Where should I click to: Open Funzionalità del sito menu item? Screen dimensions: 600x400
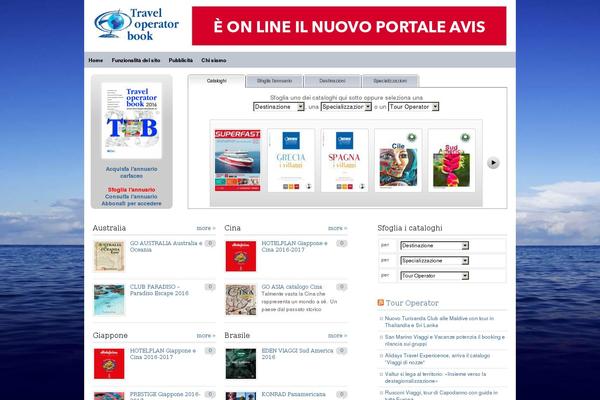click(x=136, y=60)
